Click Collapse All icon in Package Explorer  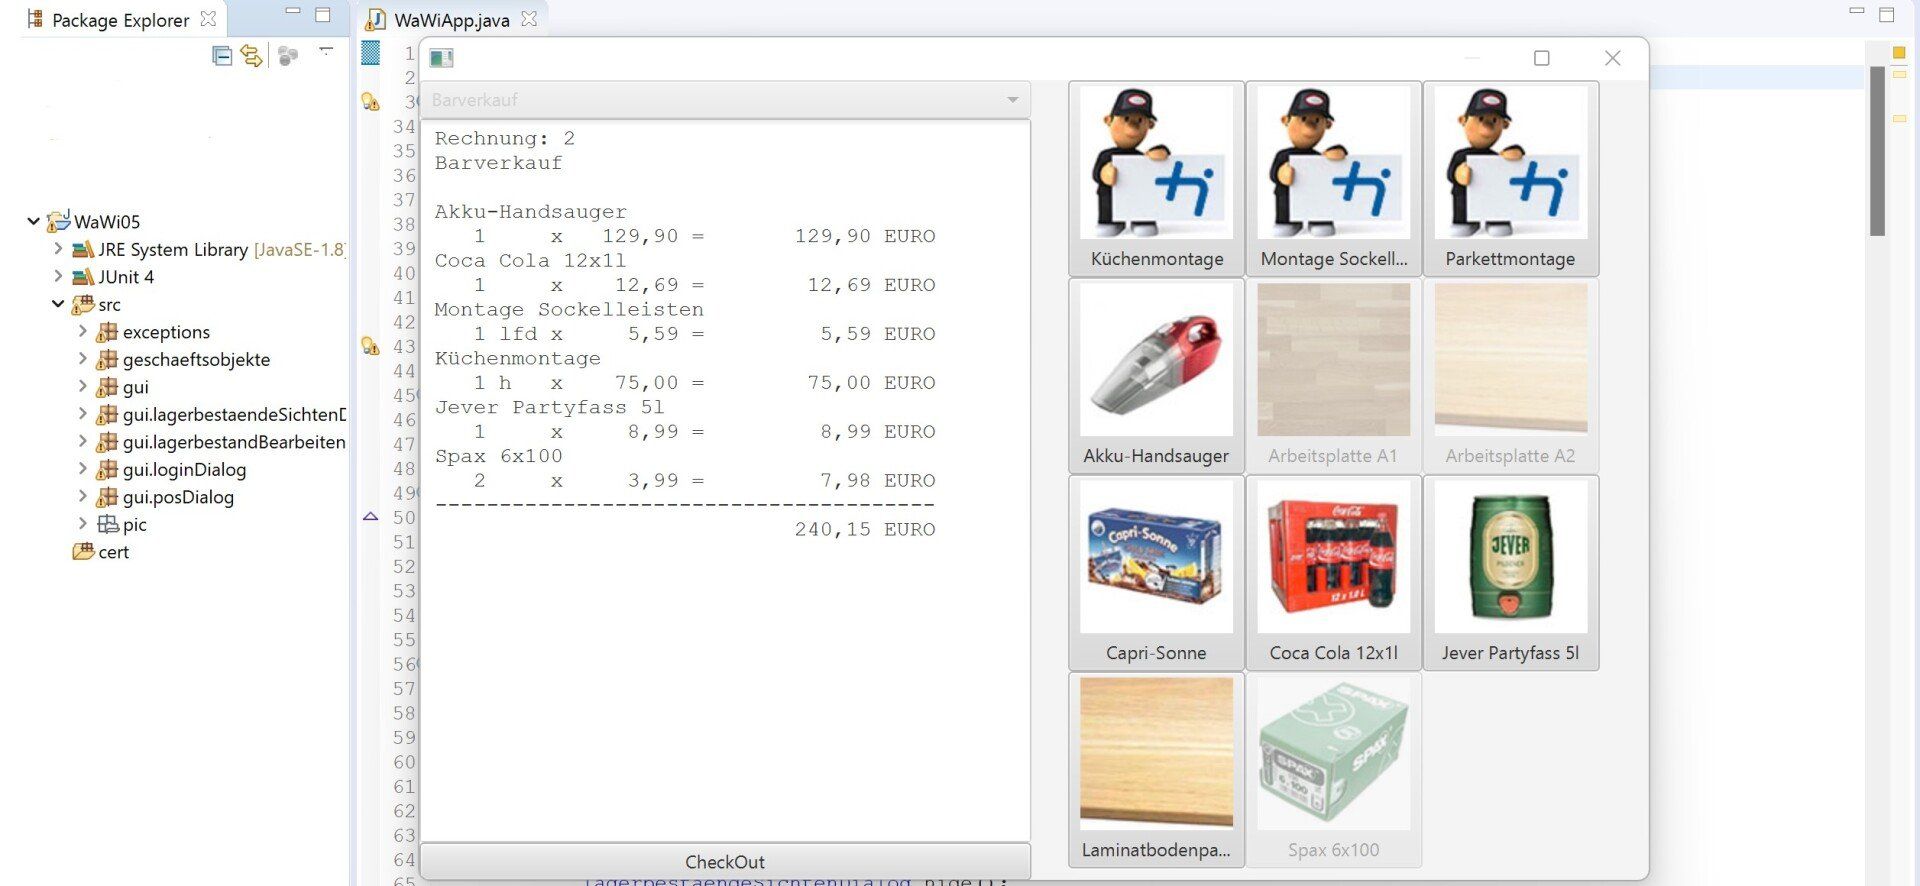pyautogui.click(x=222, y=56)
